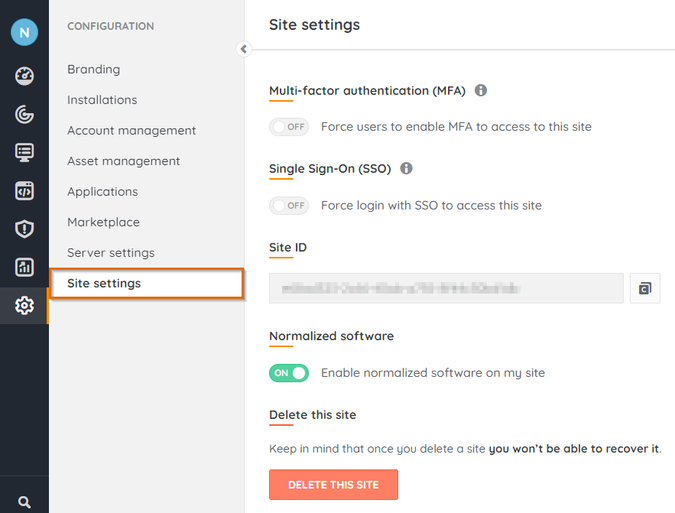Open the devices monitor list icon

click(x=24, y=152)
